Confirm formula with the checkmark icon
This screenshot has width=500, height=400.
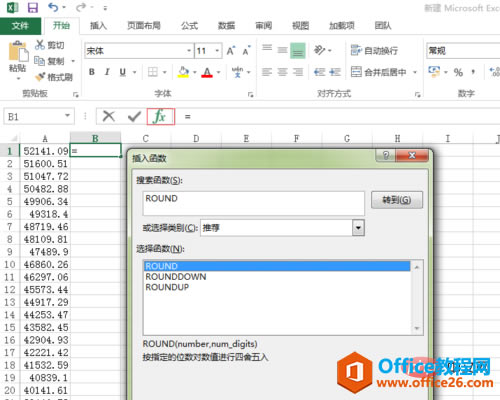click(x=134, y=116)
